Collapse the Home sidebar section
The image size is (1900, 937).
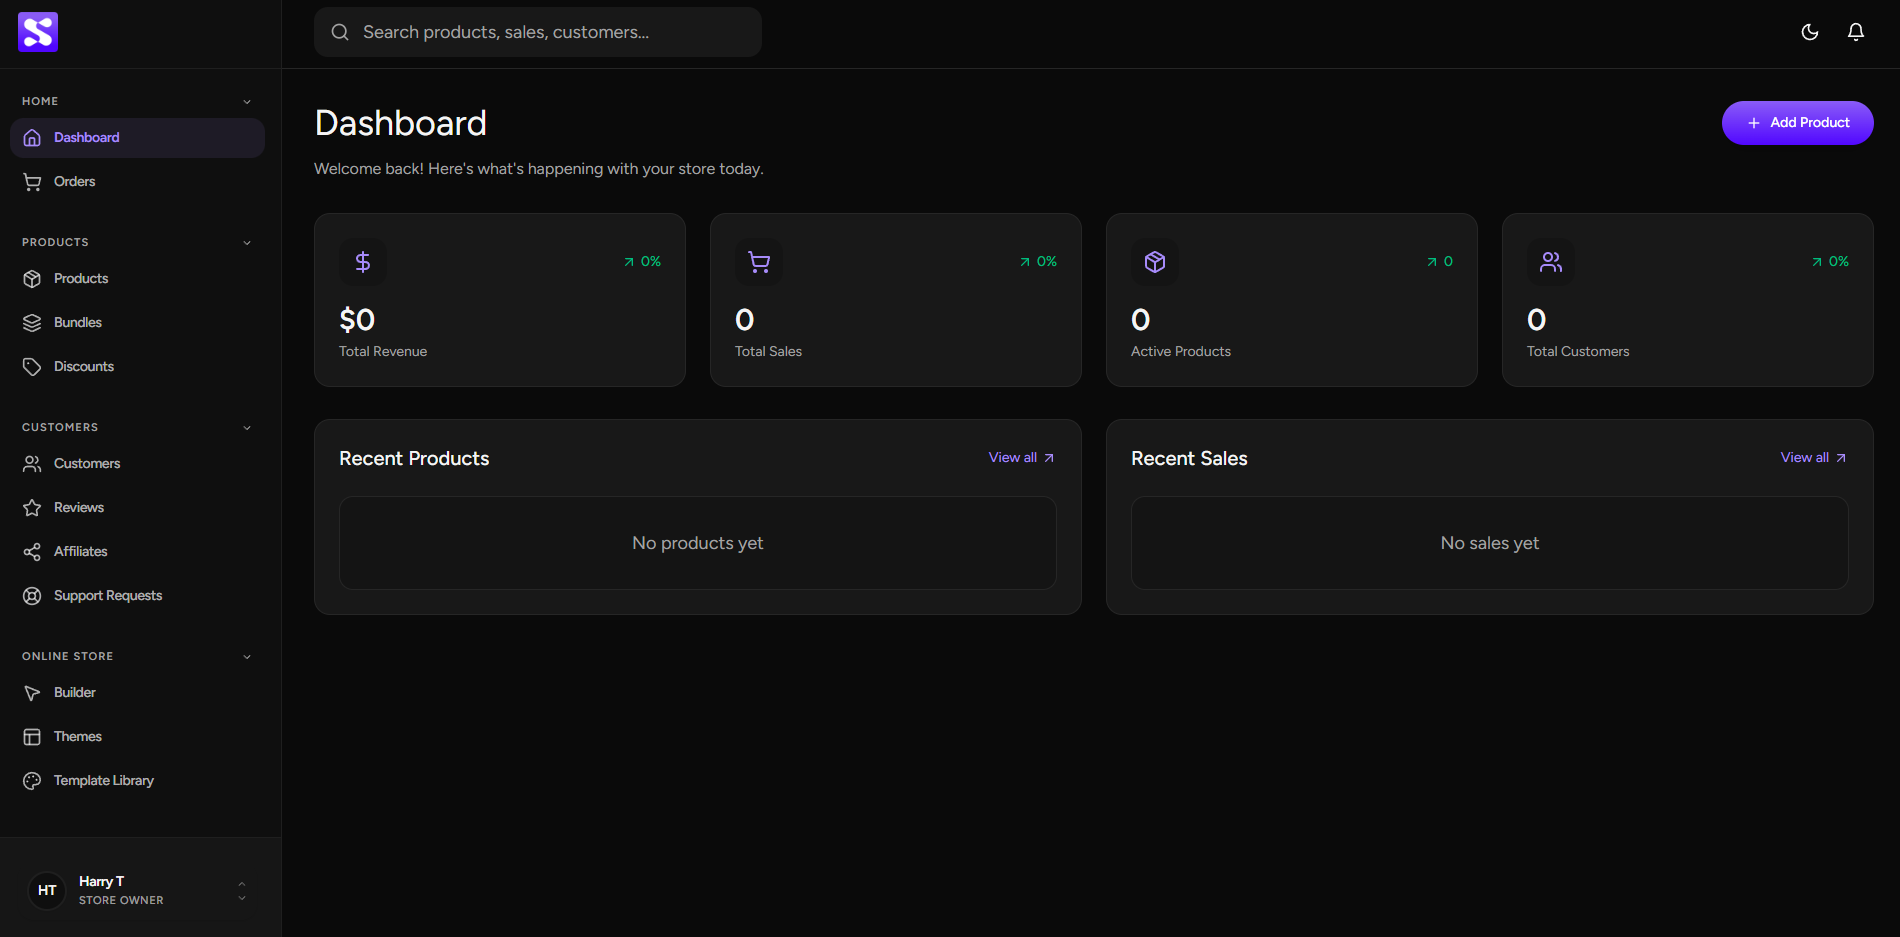pyautogui.click(x=247, y=102)
